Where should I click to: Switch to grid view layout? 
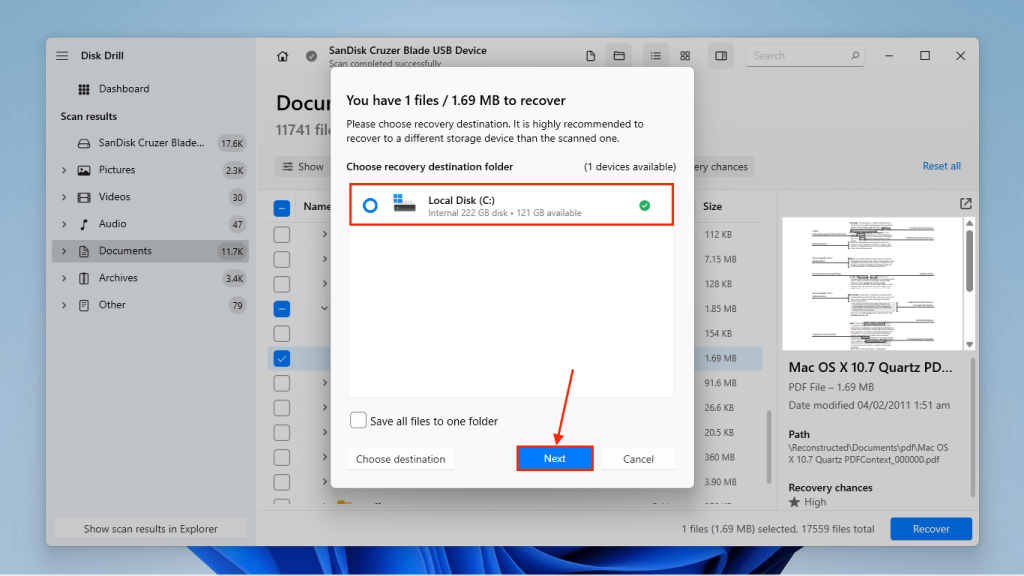[685, 55]
